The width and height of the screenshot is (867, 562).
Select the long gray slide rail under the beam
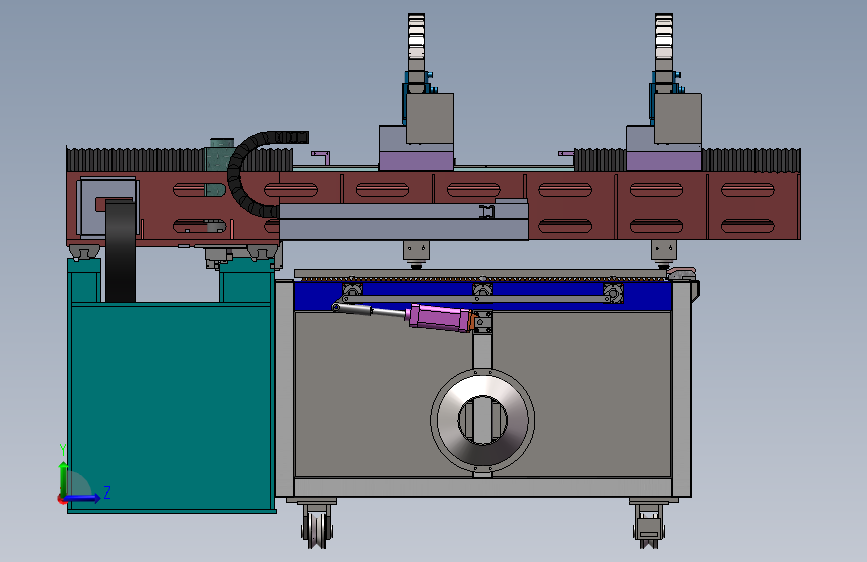[404, 221]
